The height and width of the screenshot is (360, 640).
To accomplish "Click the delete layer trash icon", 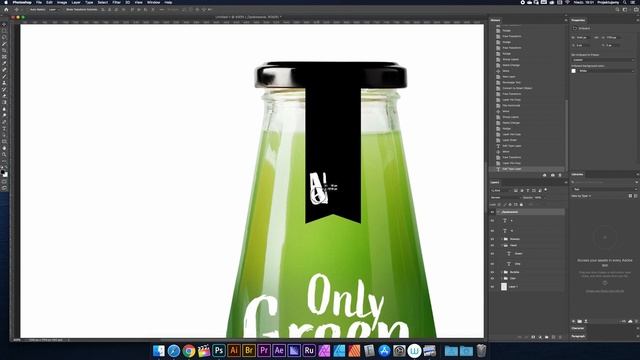I will (560, 338).
